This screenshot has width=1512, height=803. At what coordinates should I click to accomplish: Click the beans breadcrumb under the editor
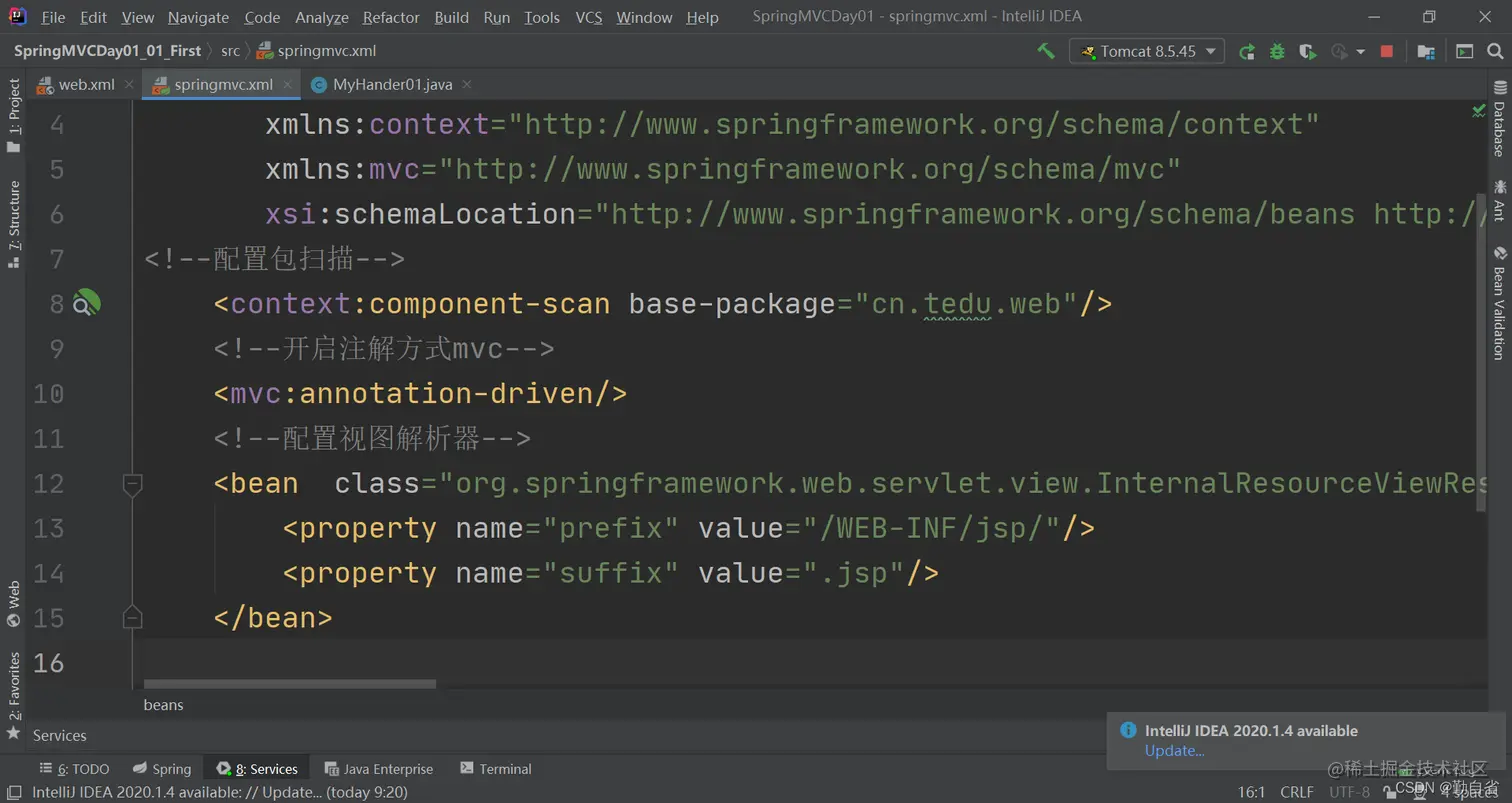[x=163, y=705]
